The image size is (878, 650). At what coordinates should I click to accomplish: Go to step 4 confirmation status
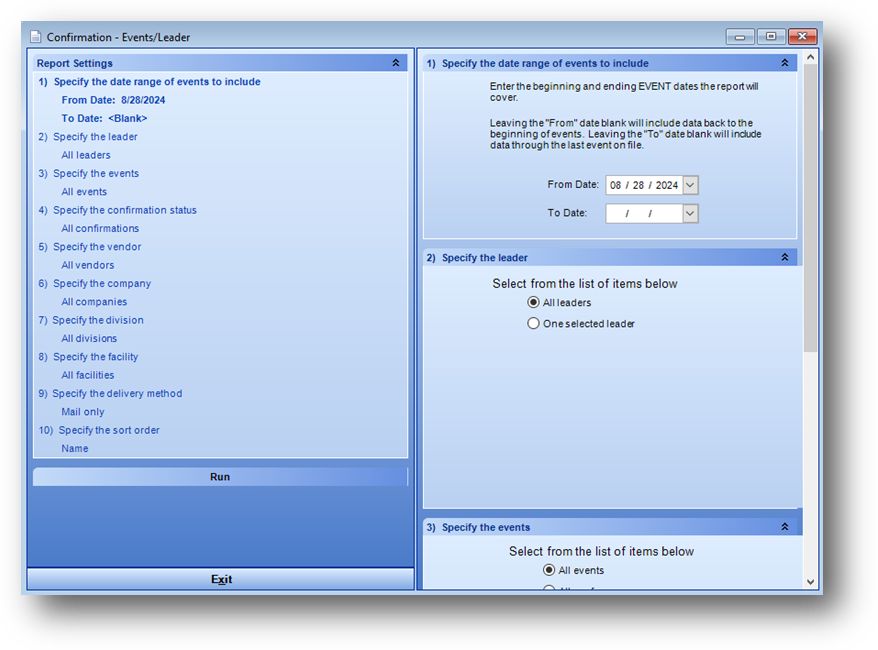coord(118,210)
